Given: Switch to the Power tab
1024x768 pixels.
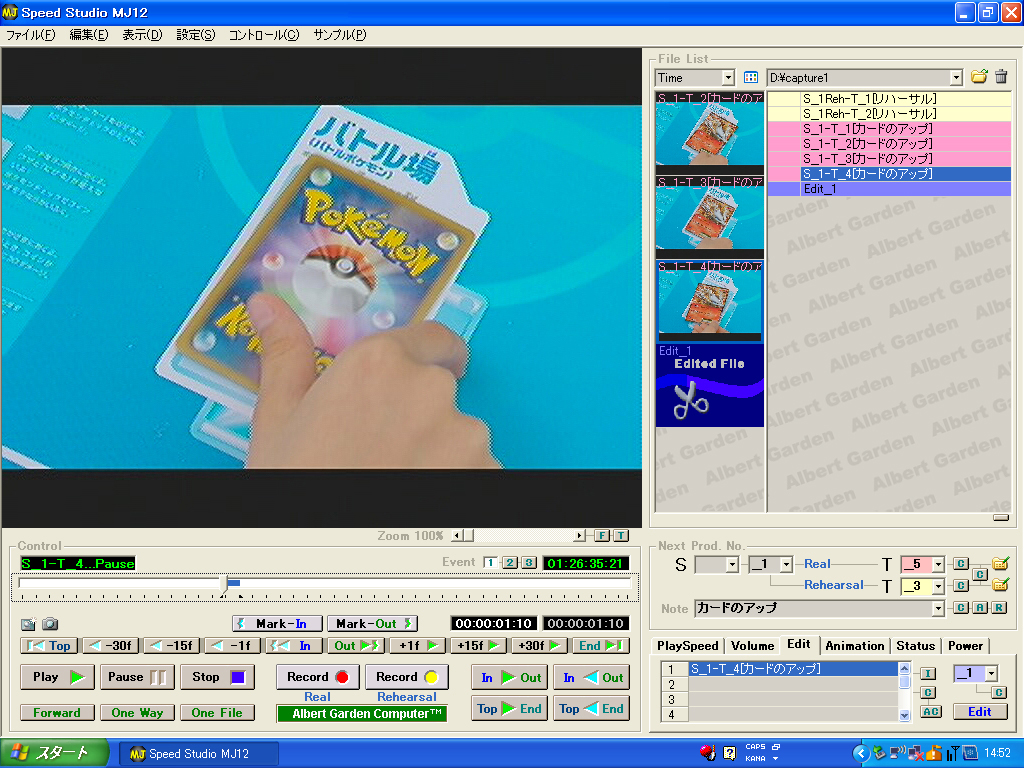Looking at the screenshot, I should pyautogui.click(x=965, y=646).
